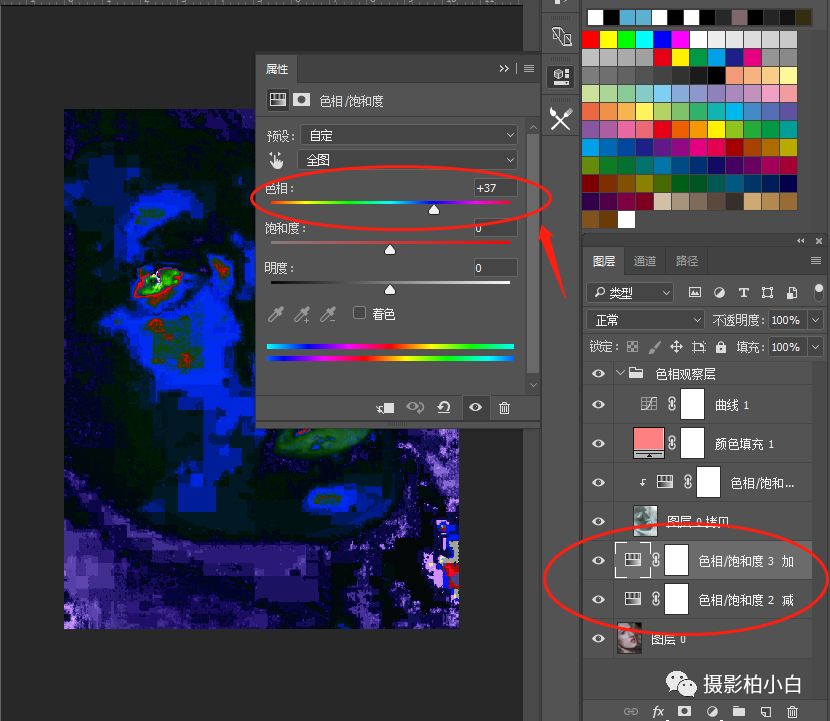Open the layer style fx menu
The image size is (830, 721).
point(658,711)
